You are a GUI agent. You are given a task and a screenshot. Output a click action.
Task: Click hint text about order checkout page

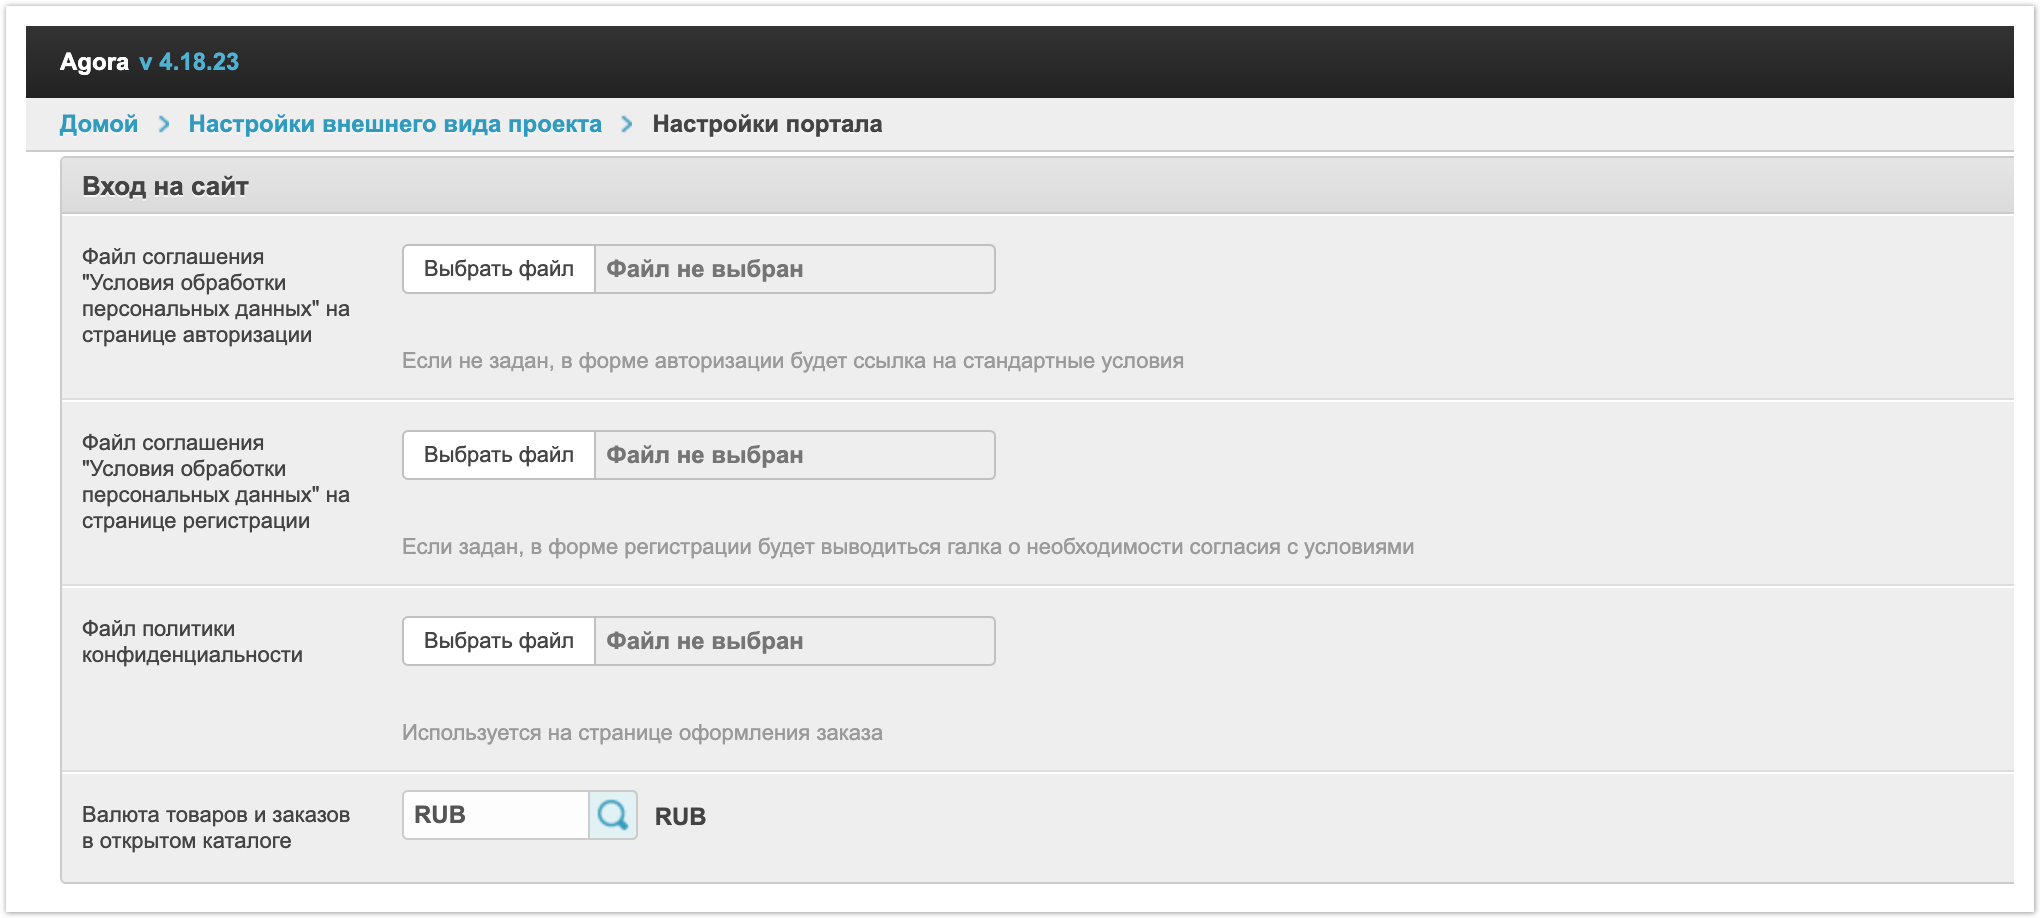click(642, 733)
